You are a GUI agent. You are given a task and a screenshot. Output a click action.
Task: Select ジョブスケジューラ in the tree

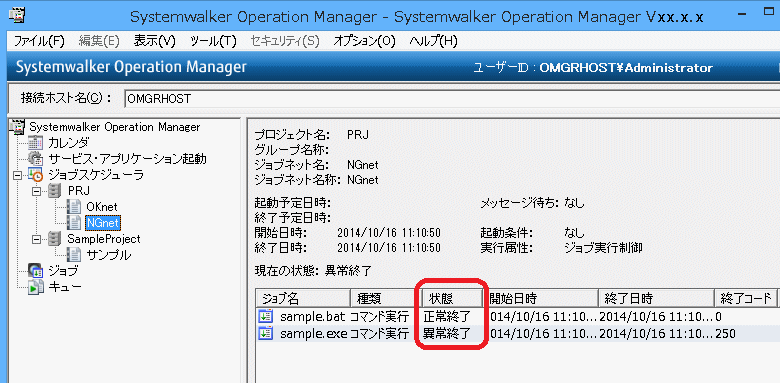96,175
